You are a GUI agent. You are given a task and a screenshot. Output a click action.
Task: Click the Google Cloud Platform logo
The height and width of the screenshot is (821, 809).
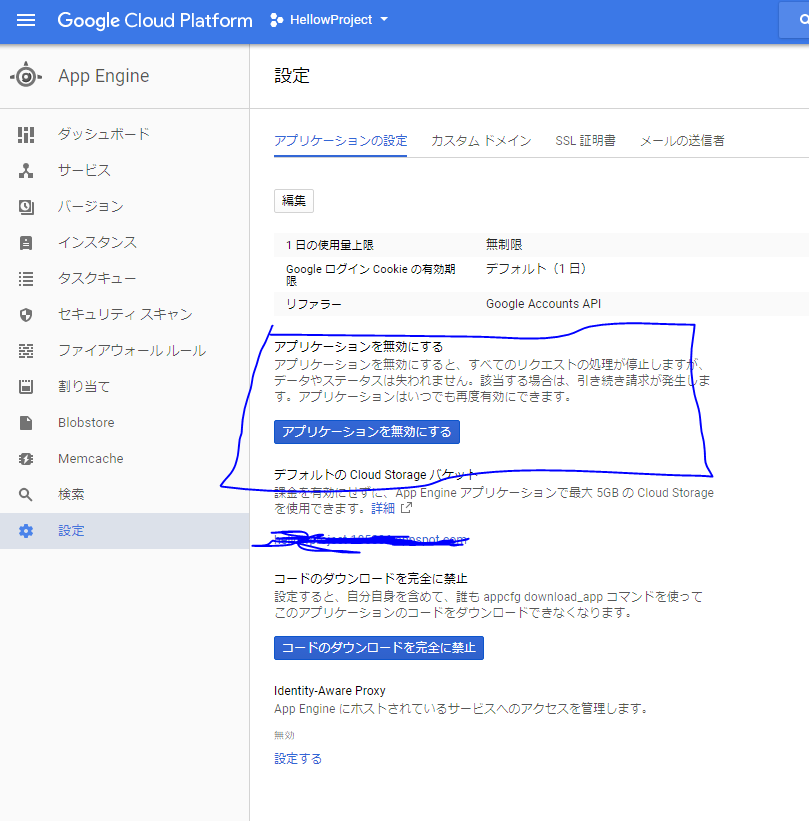pos(155,20)
